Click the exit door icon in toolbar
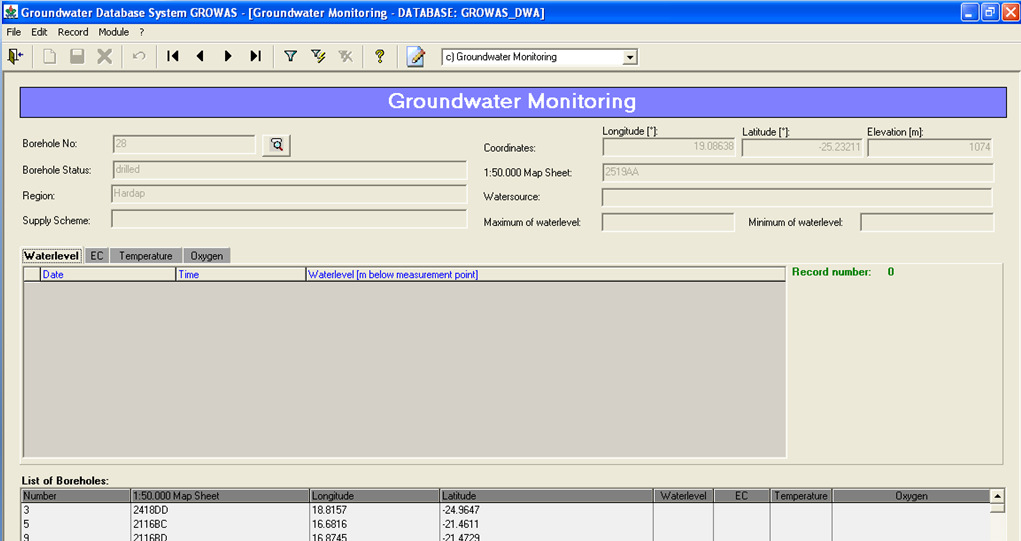 [15, 57]
